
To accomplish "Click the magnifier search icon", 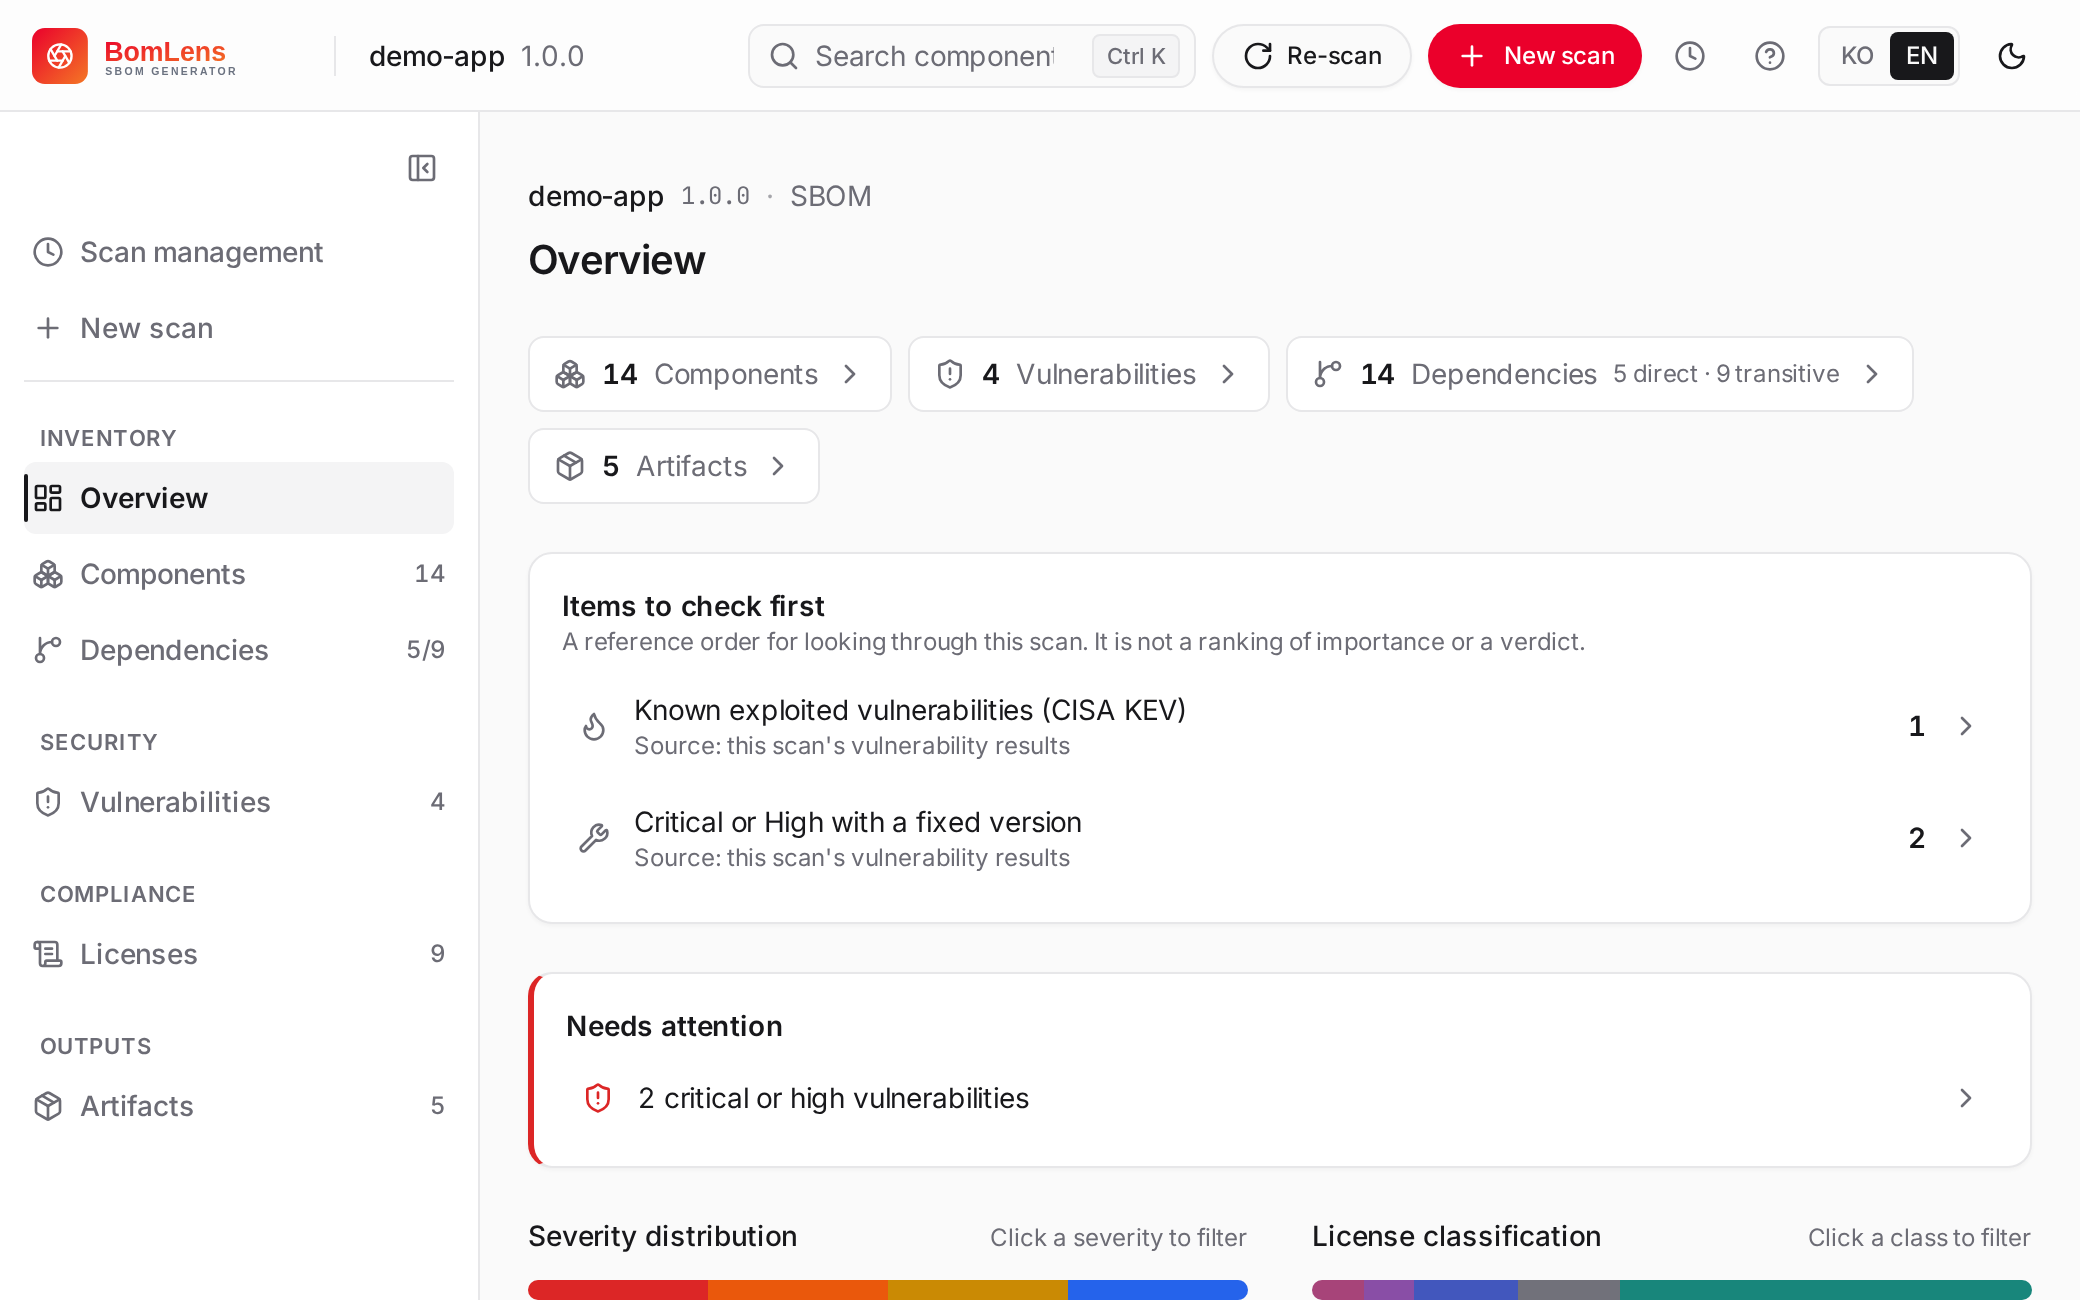I will pos(784,56).
